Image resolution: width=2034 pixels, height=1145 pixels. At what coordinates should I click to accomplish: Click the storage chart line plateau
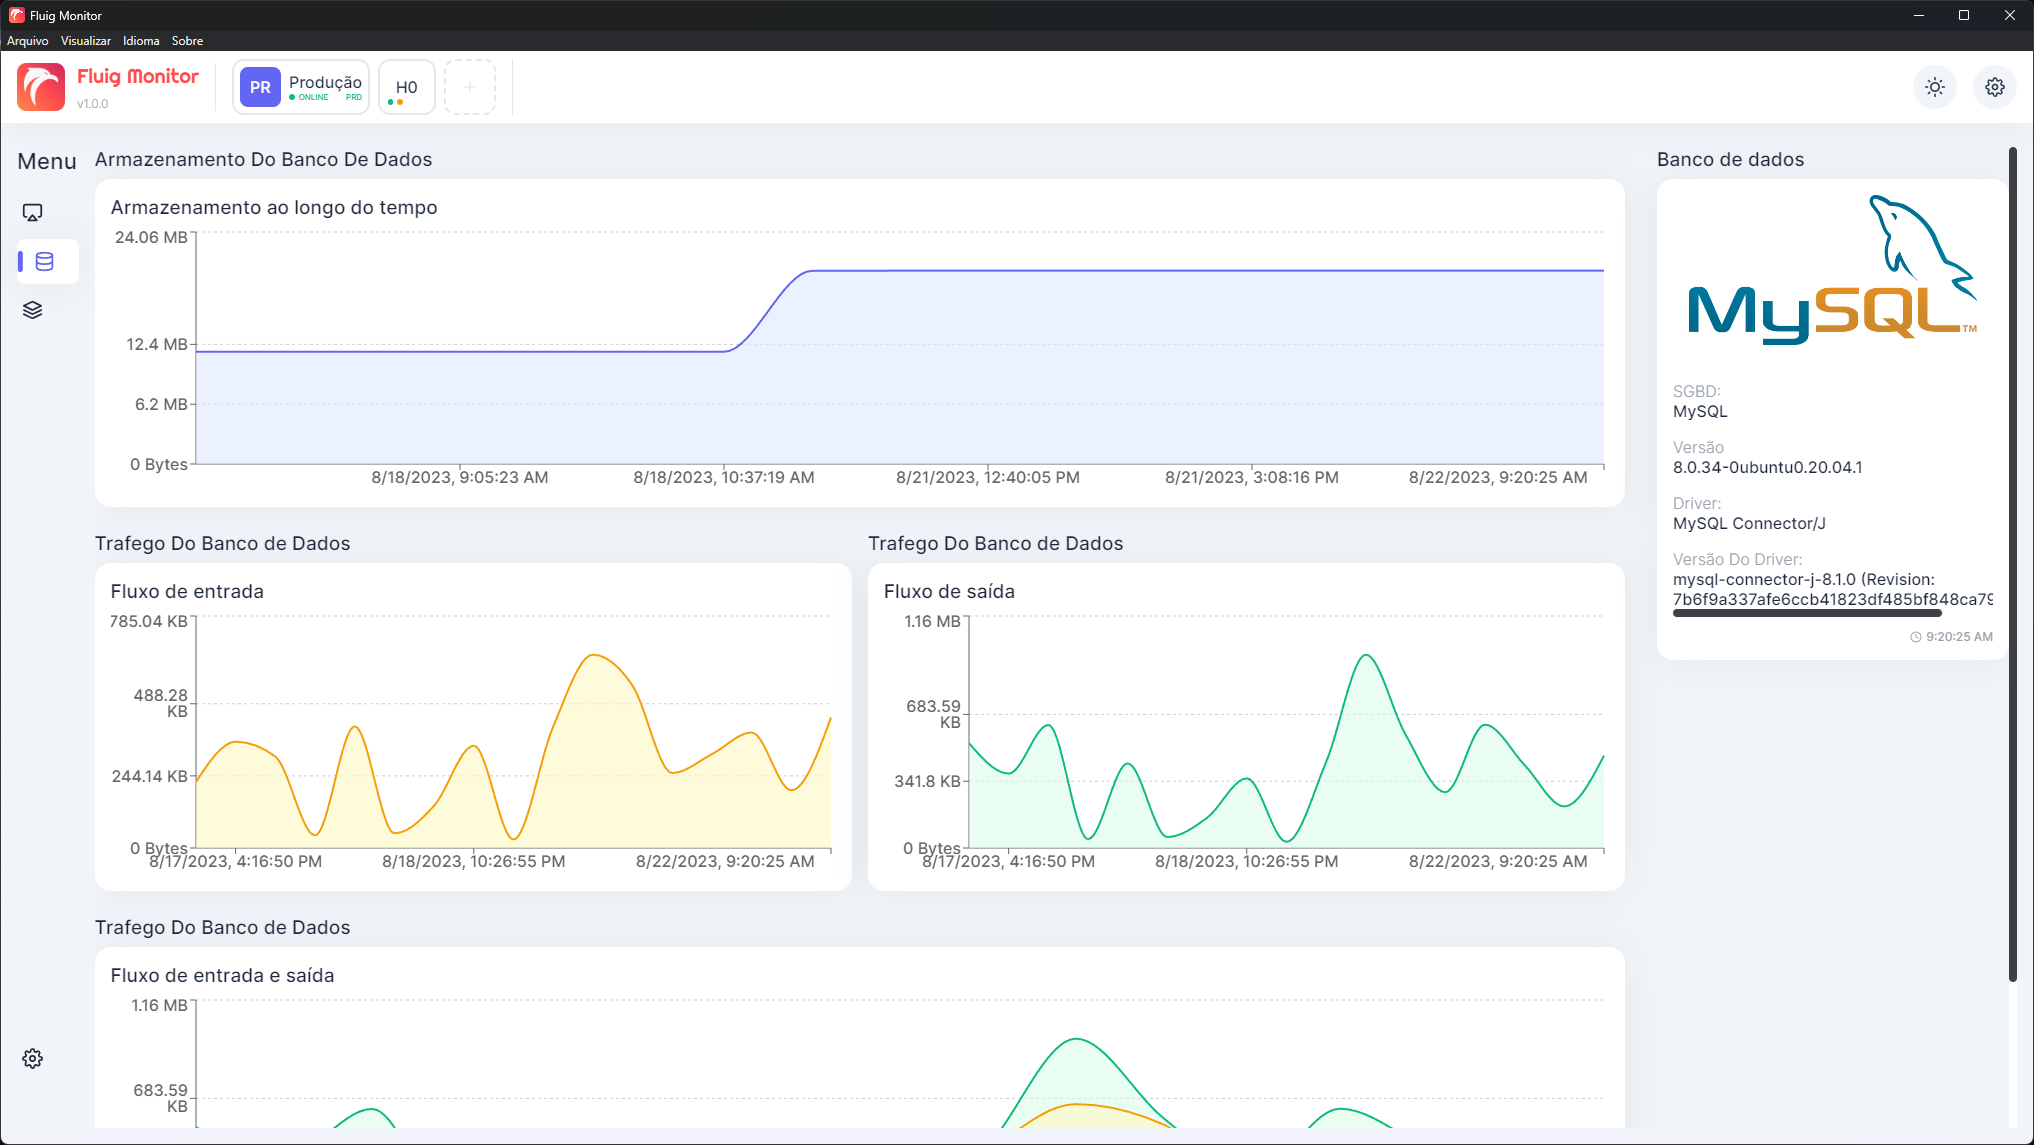click(x=1200, y=271)
